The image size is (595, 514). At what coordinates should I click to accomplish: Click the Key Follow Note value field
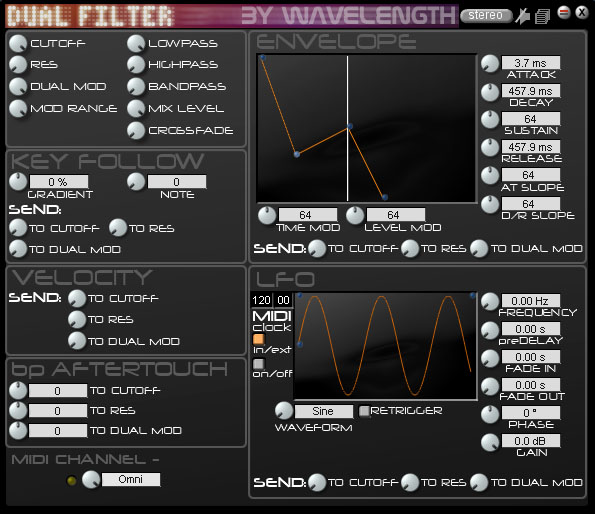pyautogui.click(x=177, y=182)
